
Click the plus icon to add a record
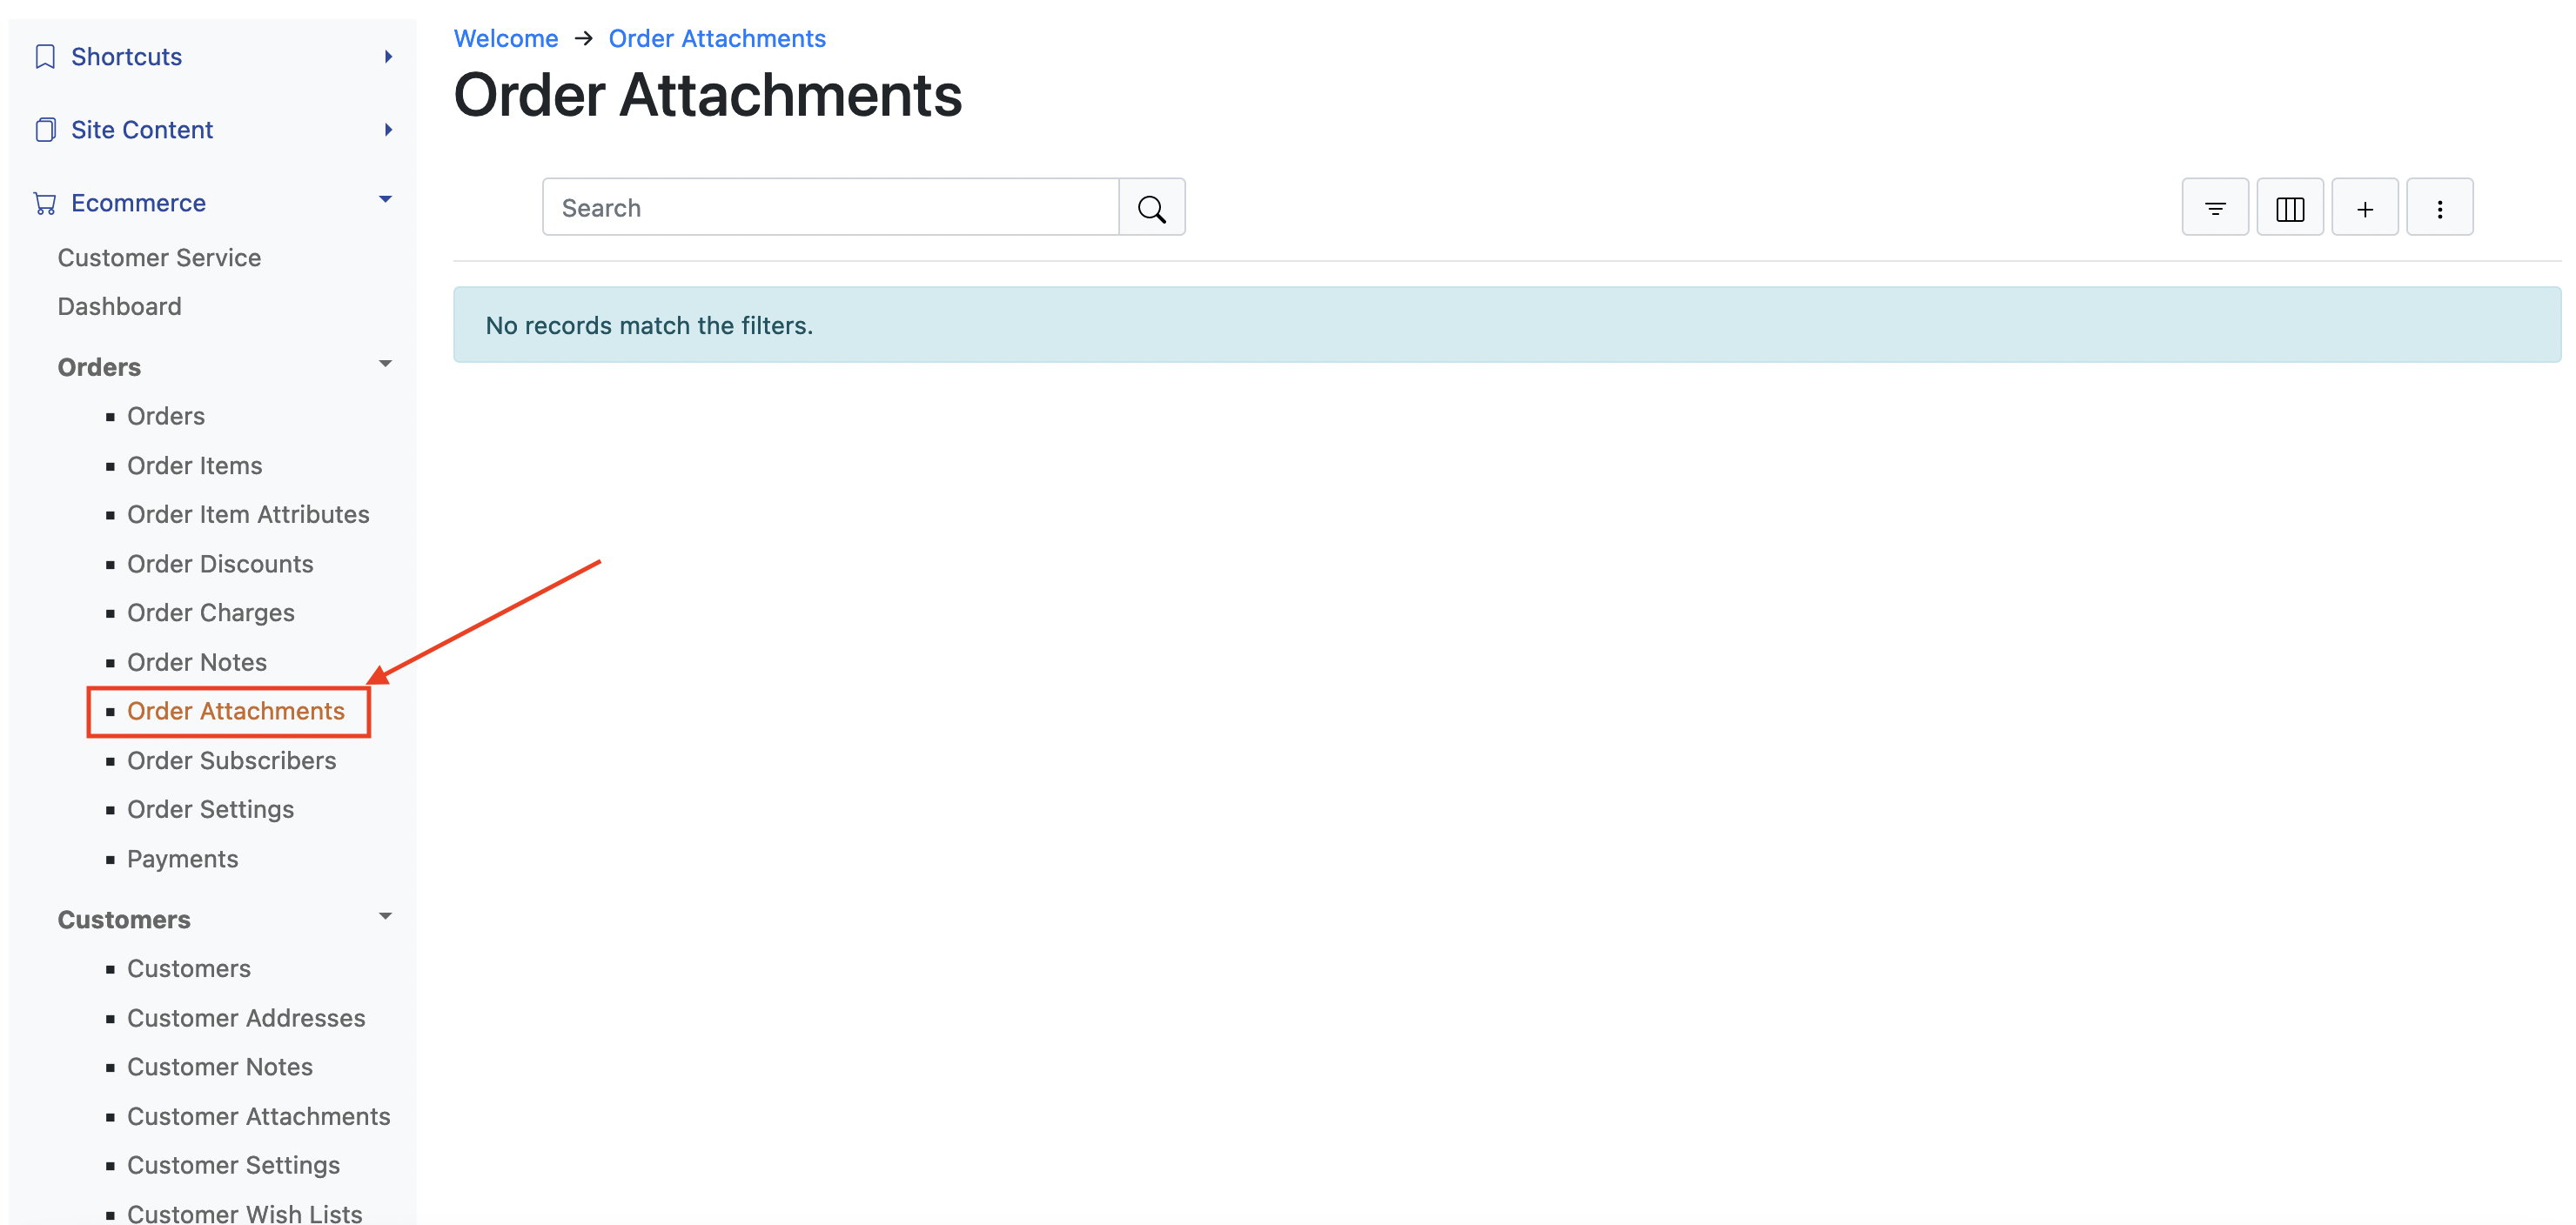tap(2365, 207)
